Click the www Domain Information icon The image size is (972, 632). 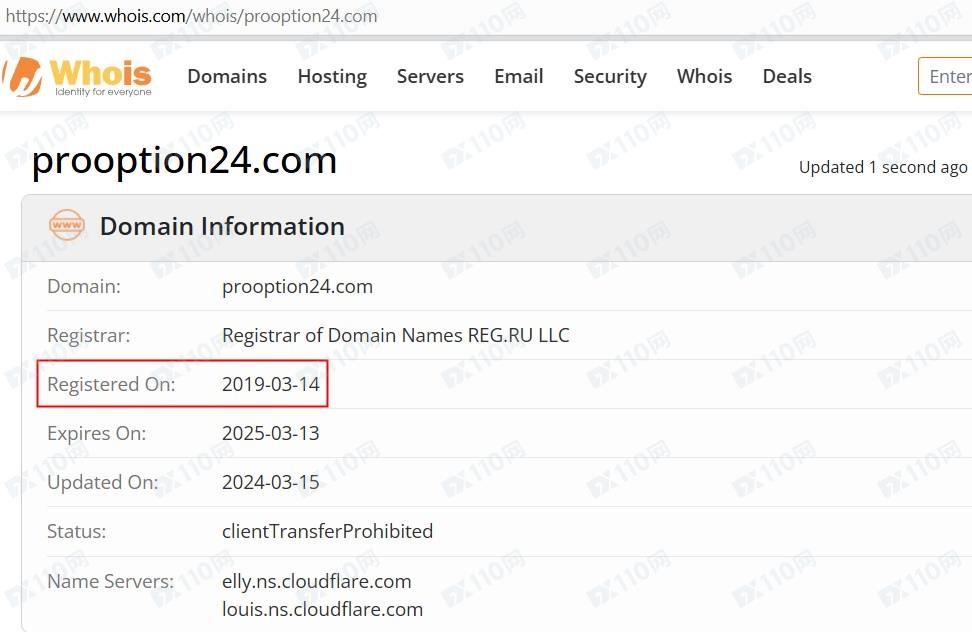click(x=67, y=226)
